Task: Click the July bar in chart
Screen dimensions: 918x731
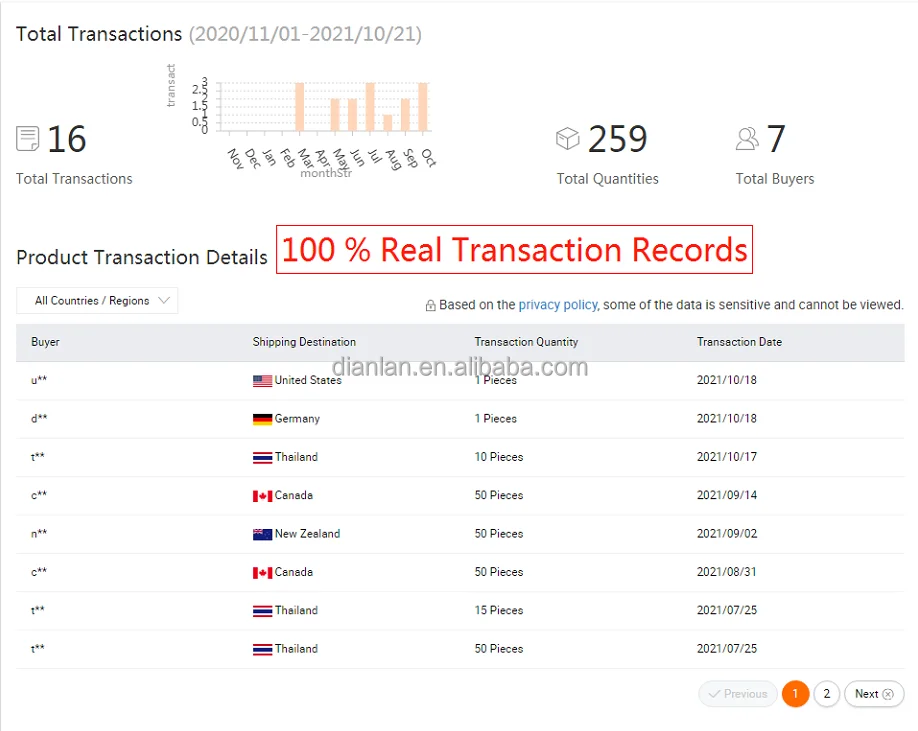Action: [x=370, y=107]
